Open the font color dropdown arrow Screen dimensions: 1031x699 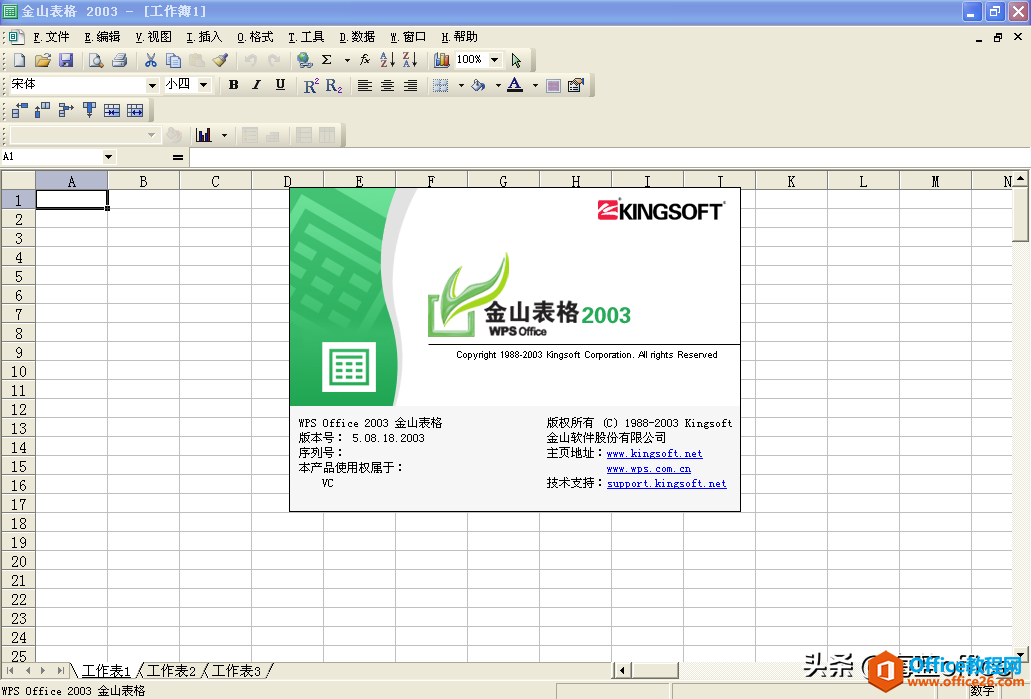[x=535, y=85]
